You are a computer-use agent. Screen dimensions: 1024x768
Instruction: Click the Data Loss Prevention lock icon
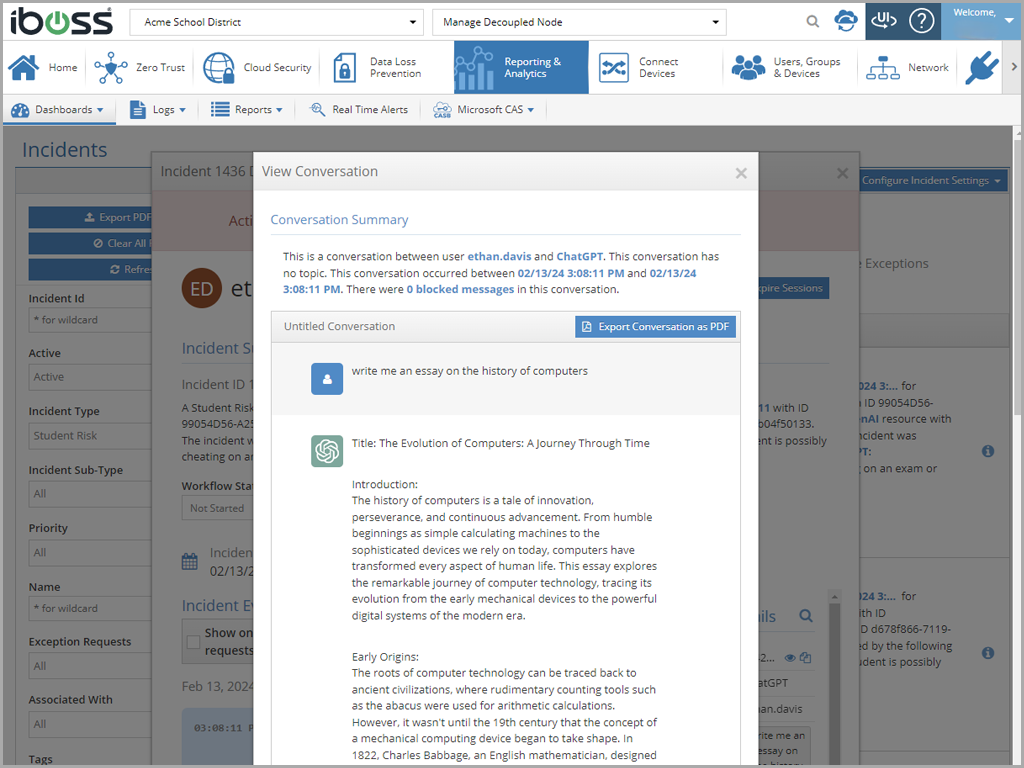(x=344, y=67)
